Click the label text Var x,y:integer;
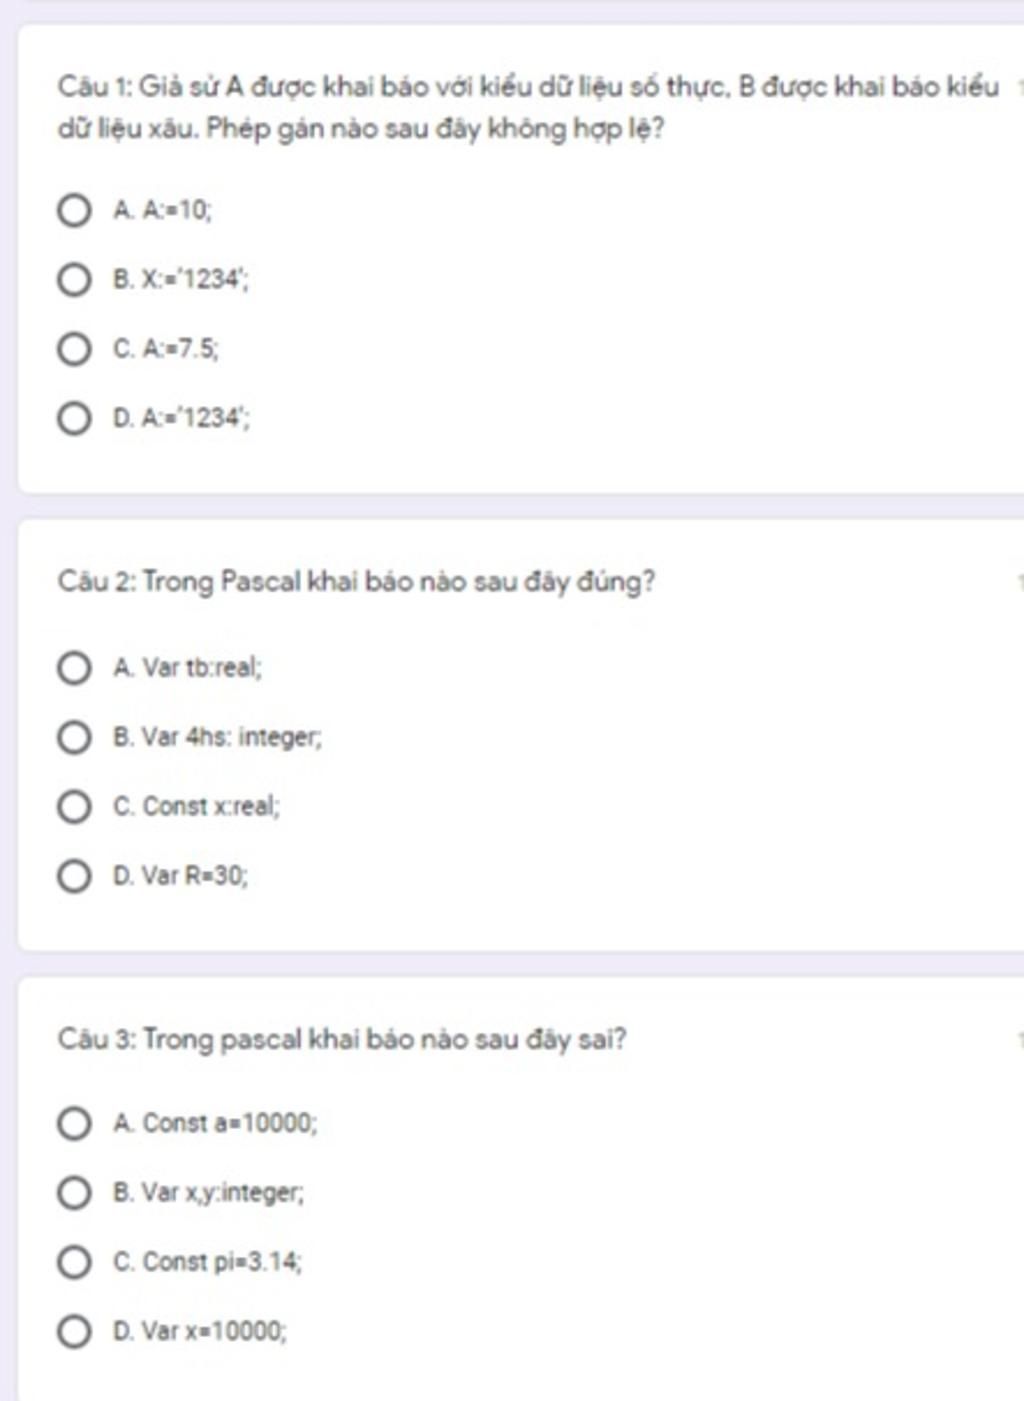The width and height of the screenshot is (1024, 1401). 223,1193
